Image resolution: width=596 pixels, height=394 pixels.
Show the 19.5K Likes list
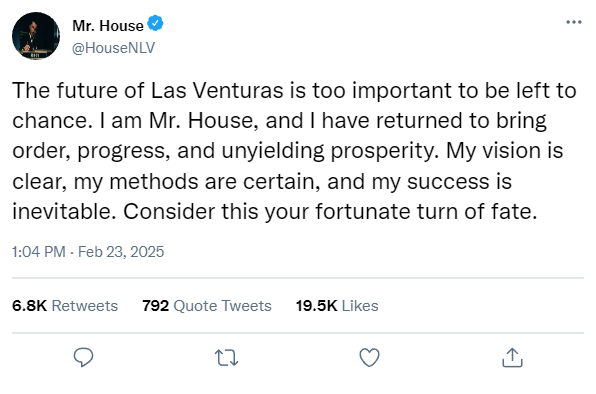(337, 306)
